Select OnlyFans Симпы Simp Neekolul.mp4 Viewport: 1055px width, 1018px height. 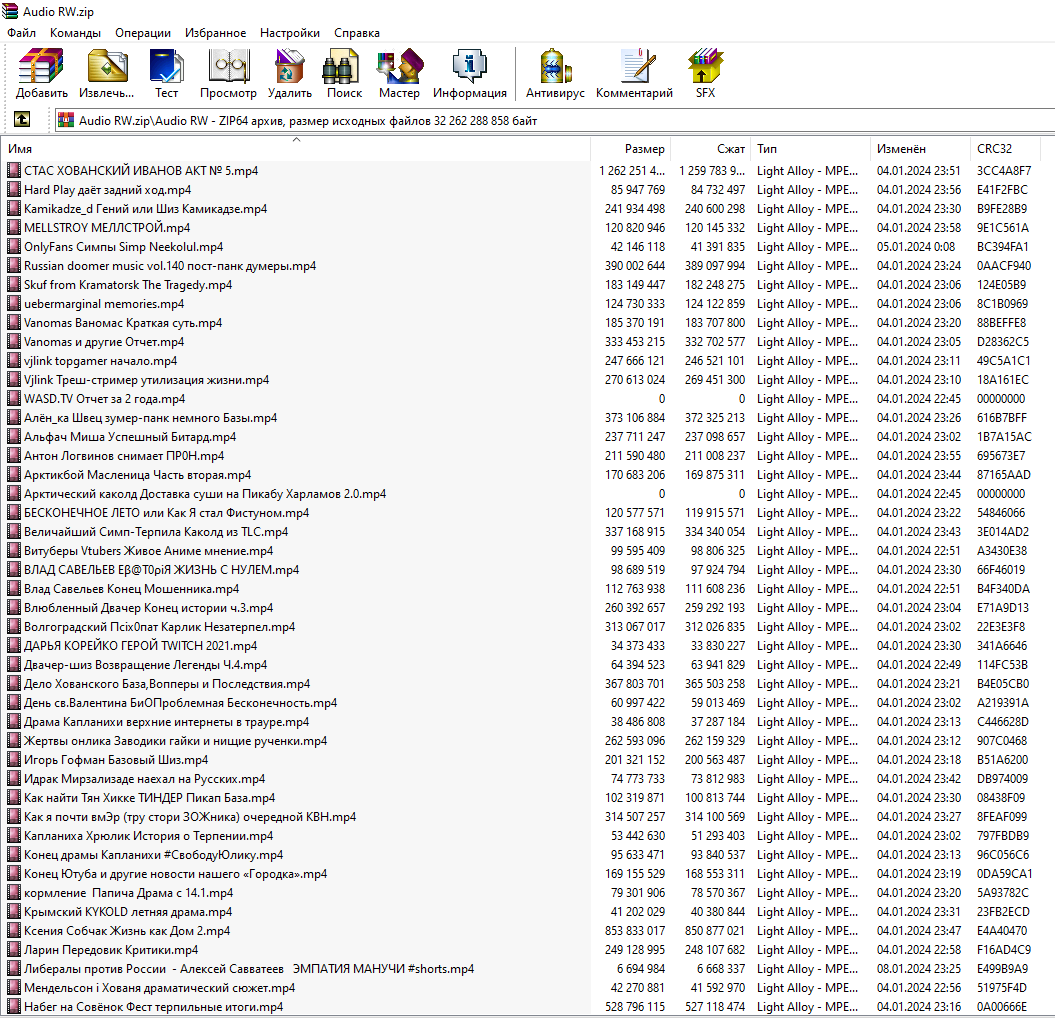click(x=123, y=247)
